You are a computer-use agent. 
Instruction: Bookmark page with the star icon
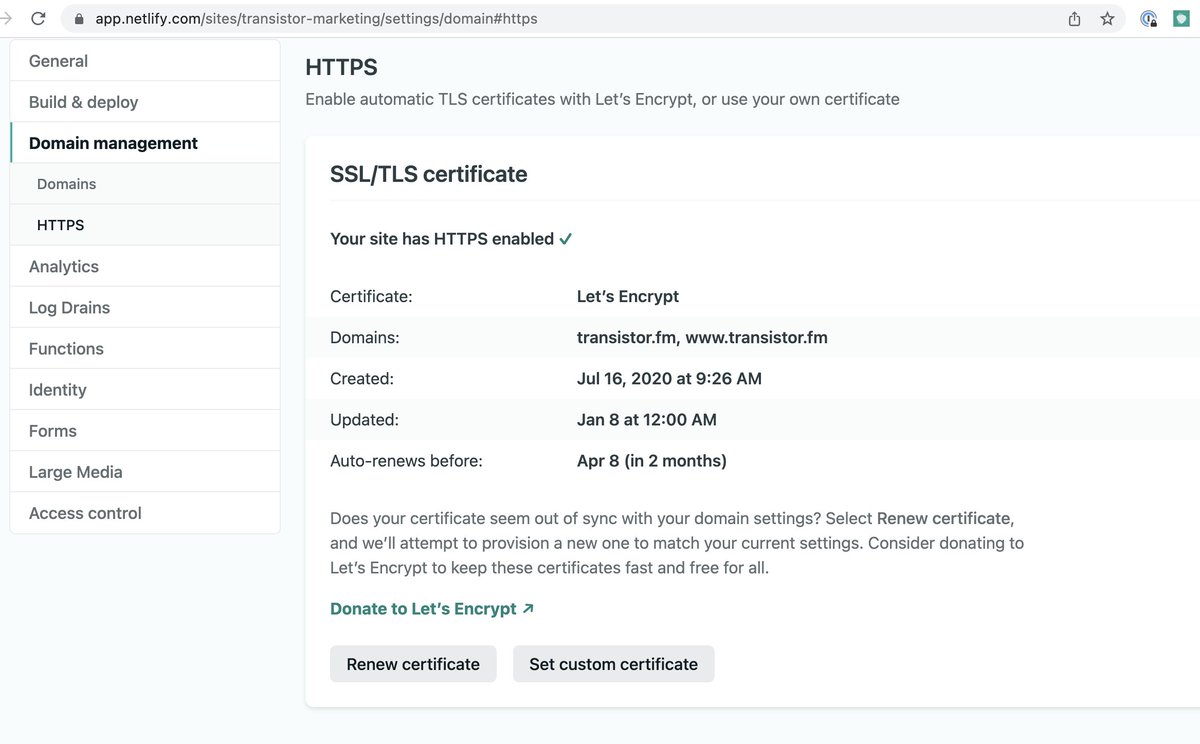tap(1107, 19)
